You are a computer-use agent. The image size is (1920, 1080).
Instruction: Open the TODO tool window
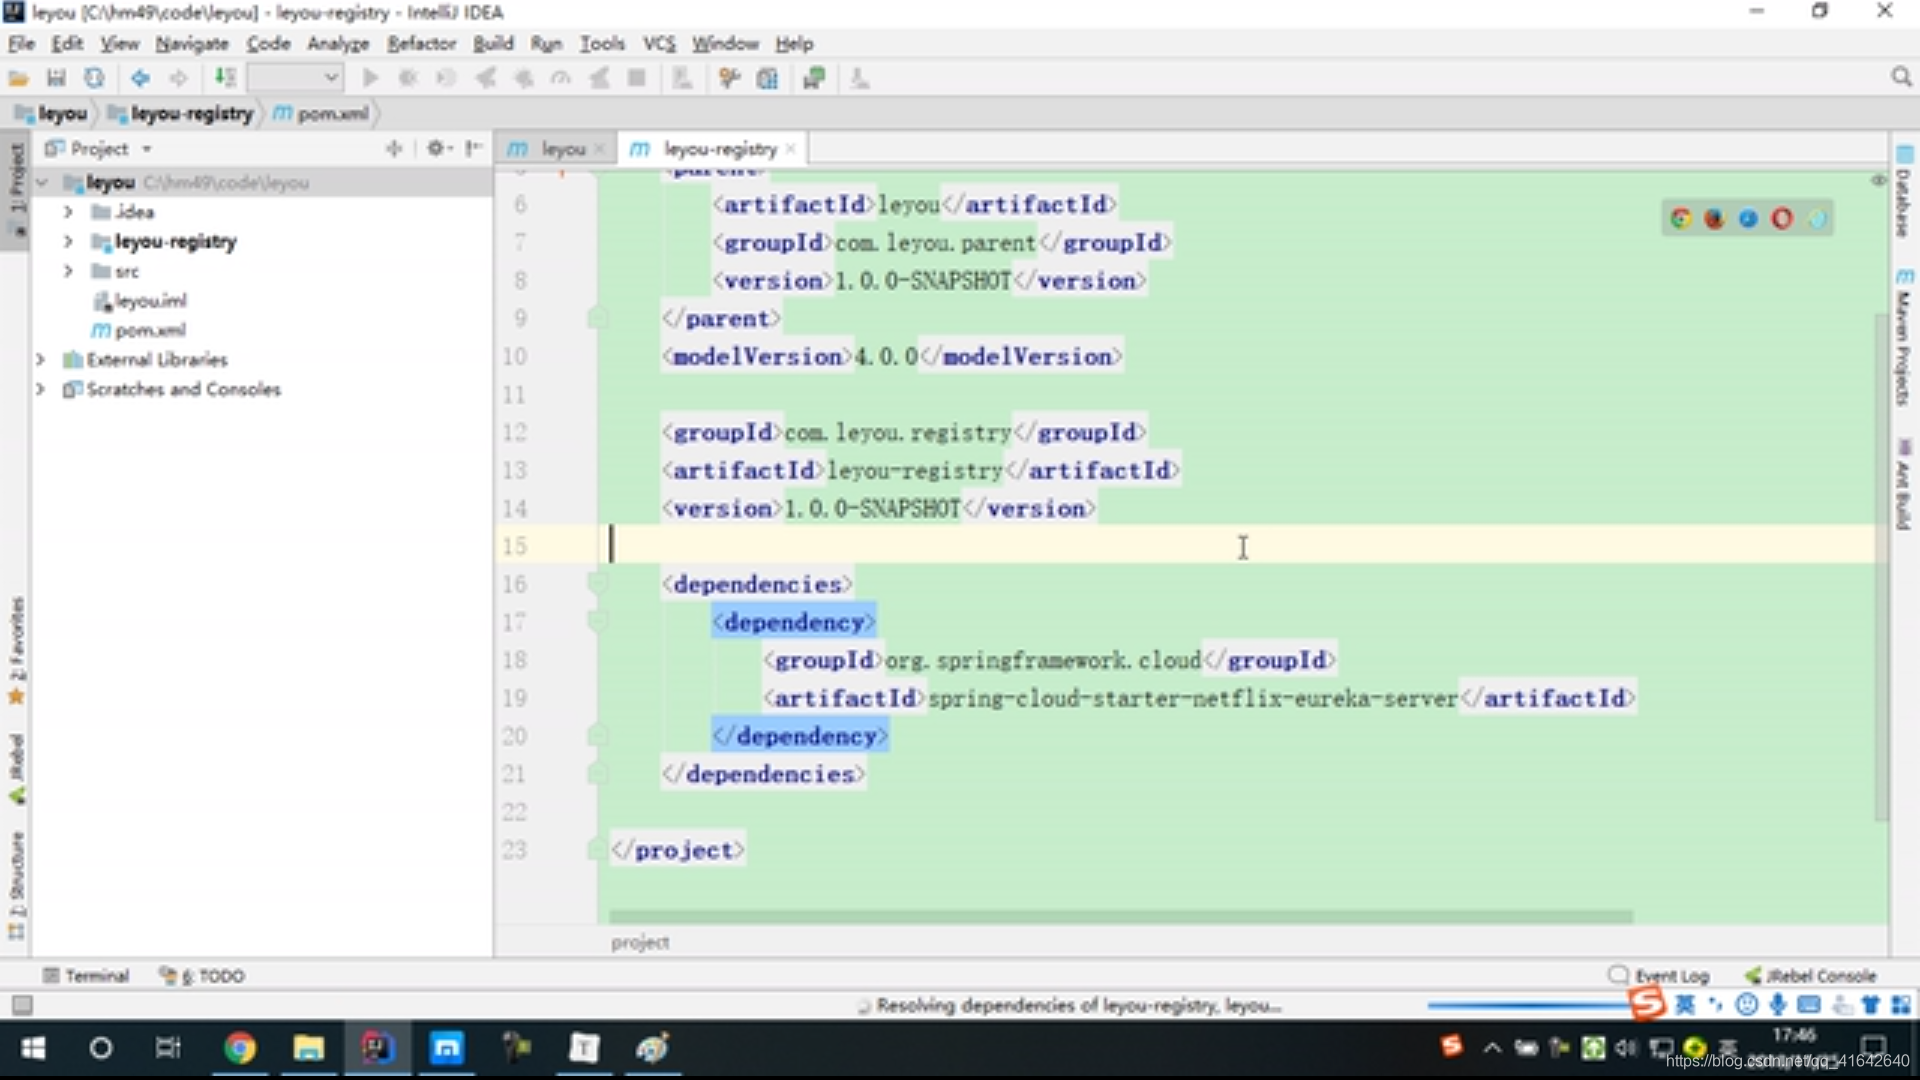(203, 975)
